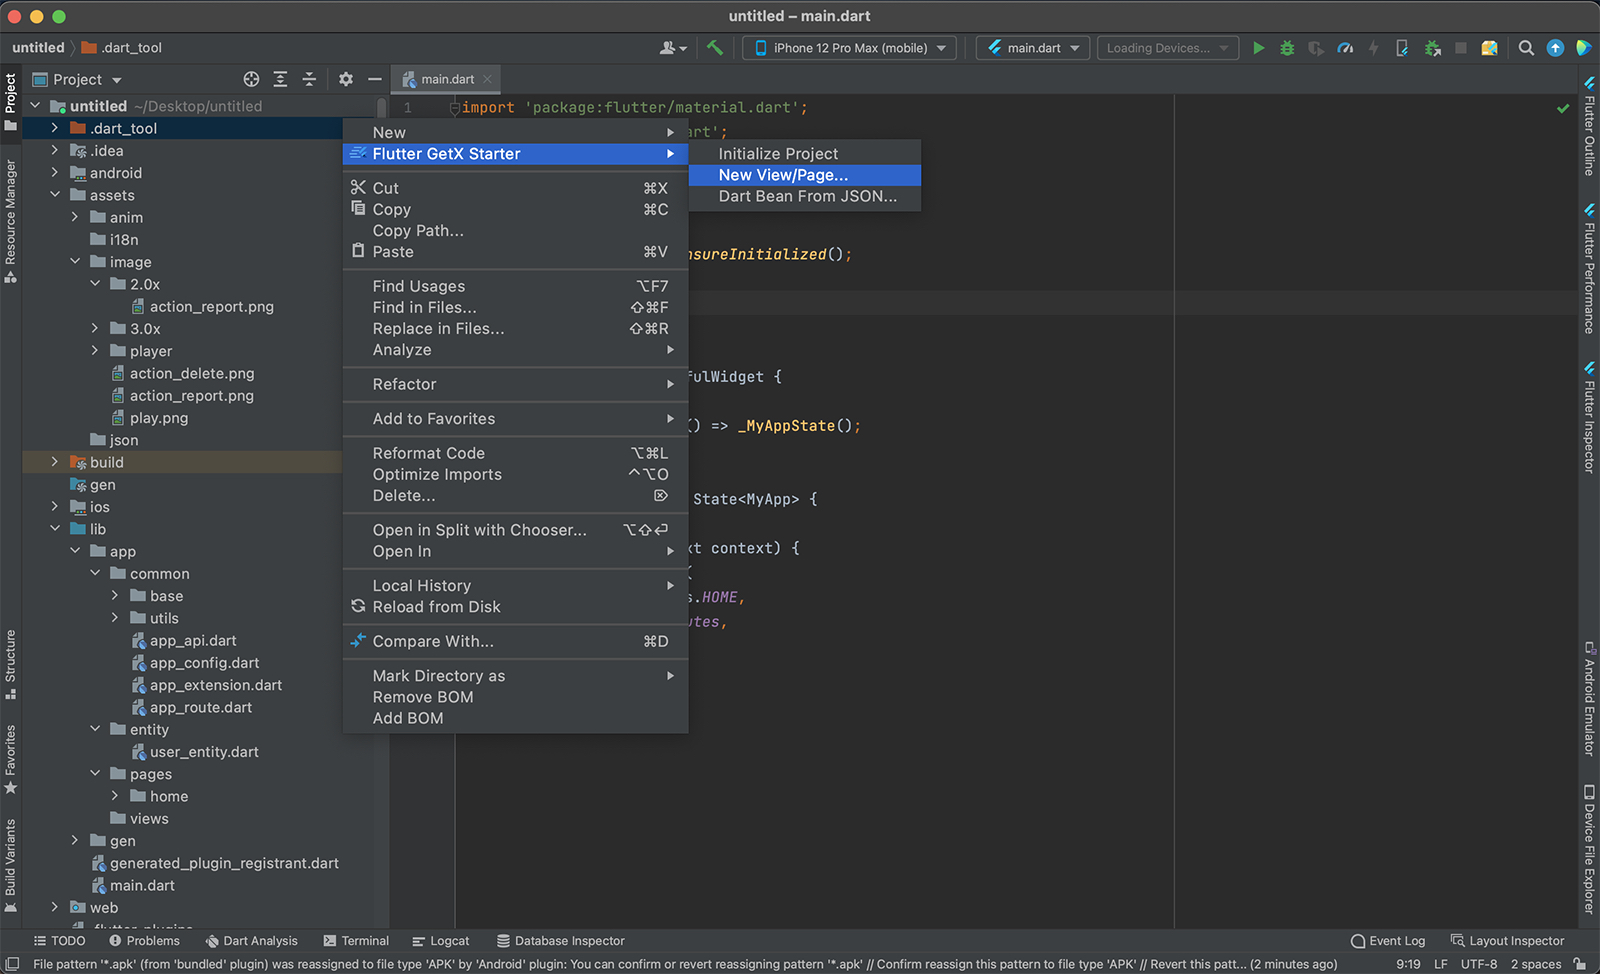The width and height of the screenshot is (1600, 974).
Task: Choose Dart Bean From JSON... submenu item
Action: [805, 196]
